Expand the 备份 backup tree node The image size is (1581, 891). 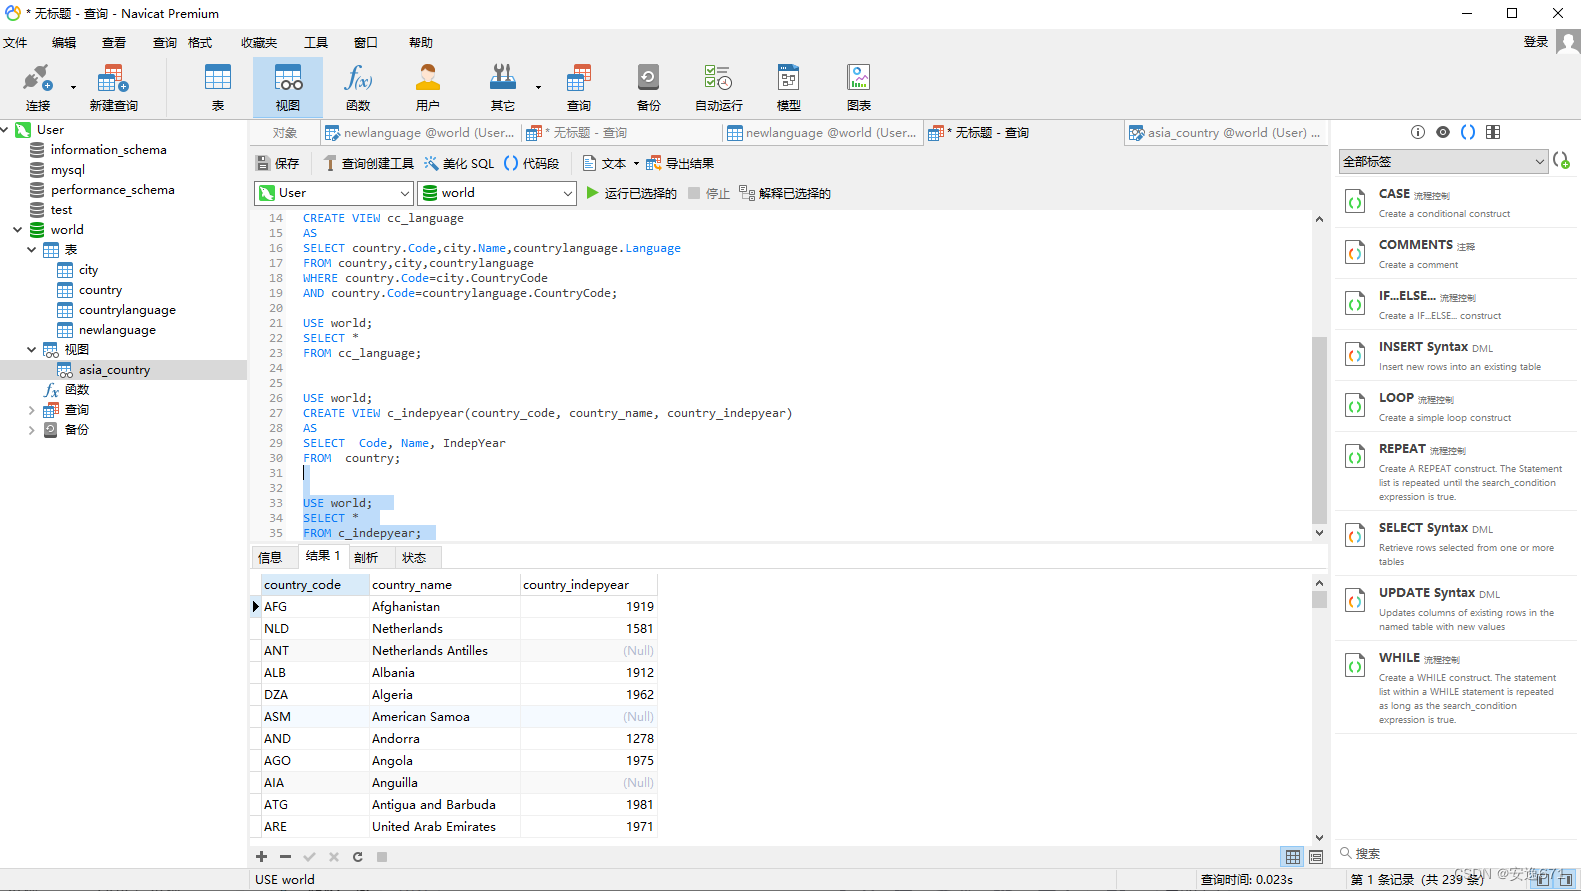[x=31, y=430]
